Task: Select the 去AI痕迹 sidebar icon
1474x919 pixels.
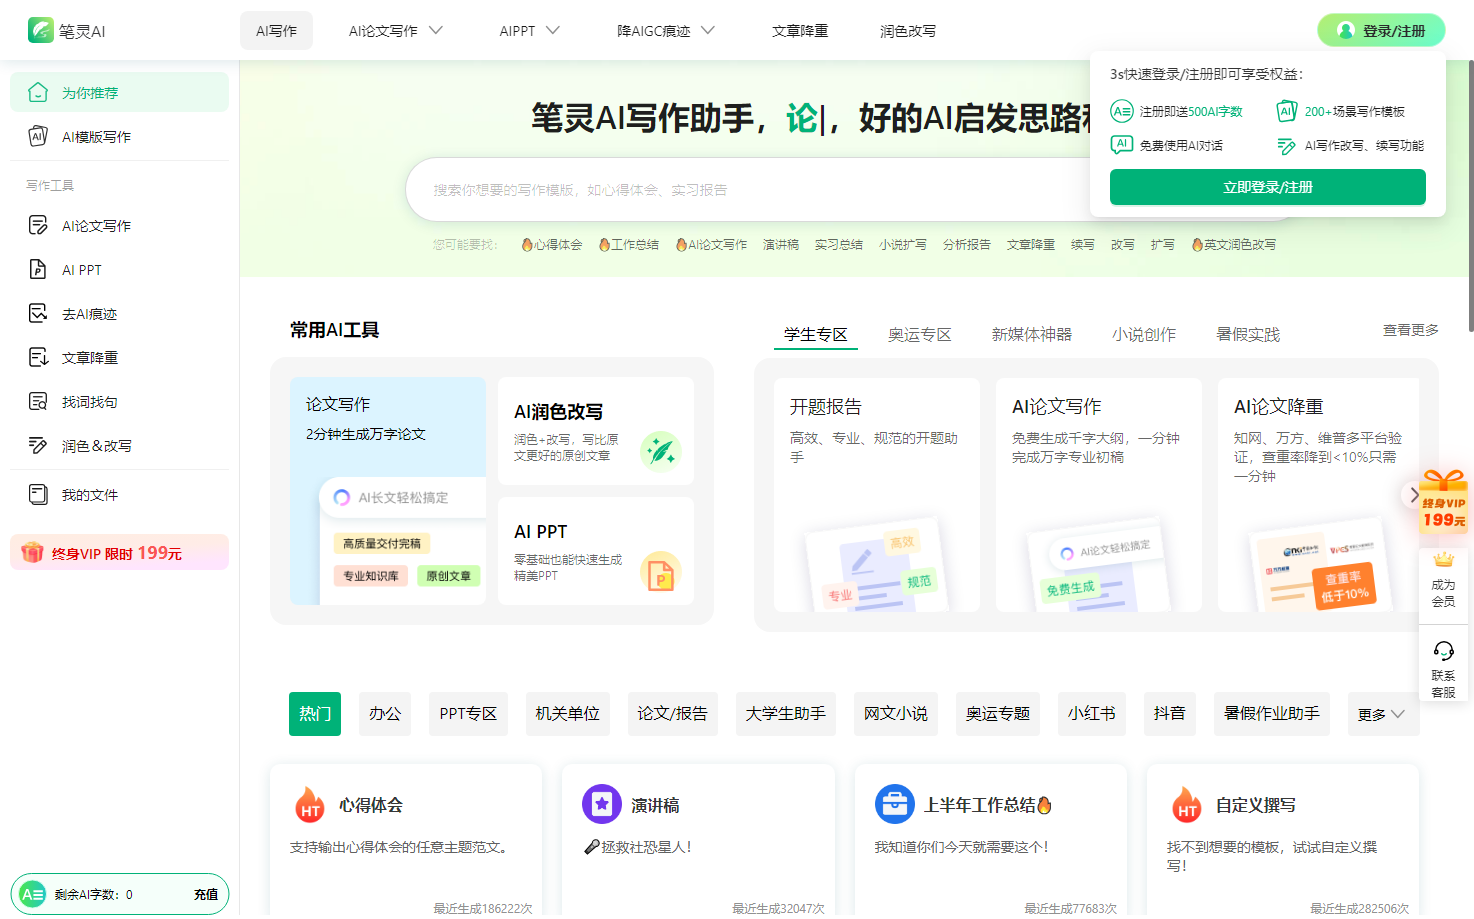Action: 38,313
